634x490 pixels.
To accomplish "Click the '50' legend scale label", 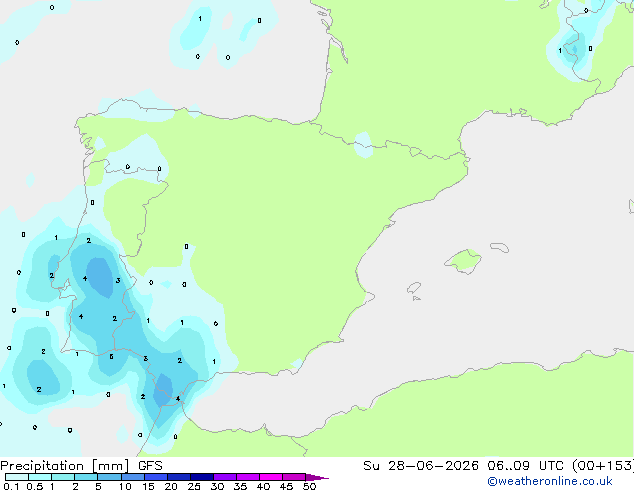I will [309, 486].
